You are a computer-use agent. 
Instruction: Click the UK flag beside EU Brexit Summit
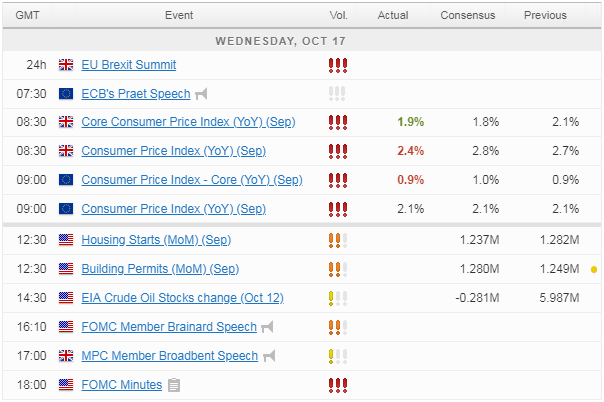67,65
